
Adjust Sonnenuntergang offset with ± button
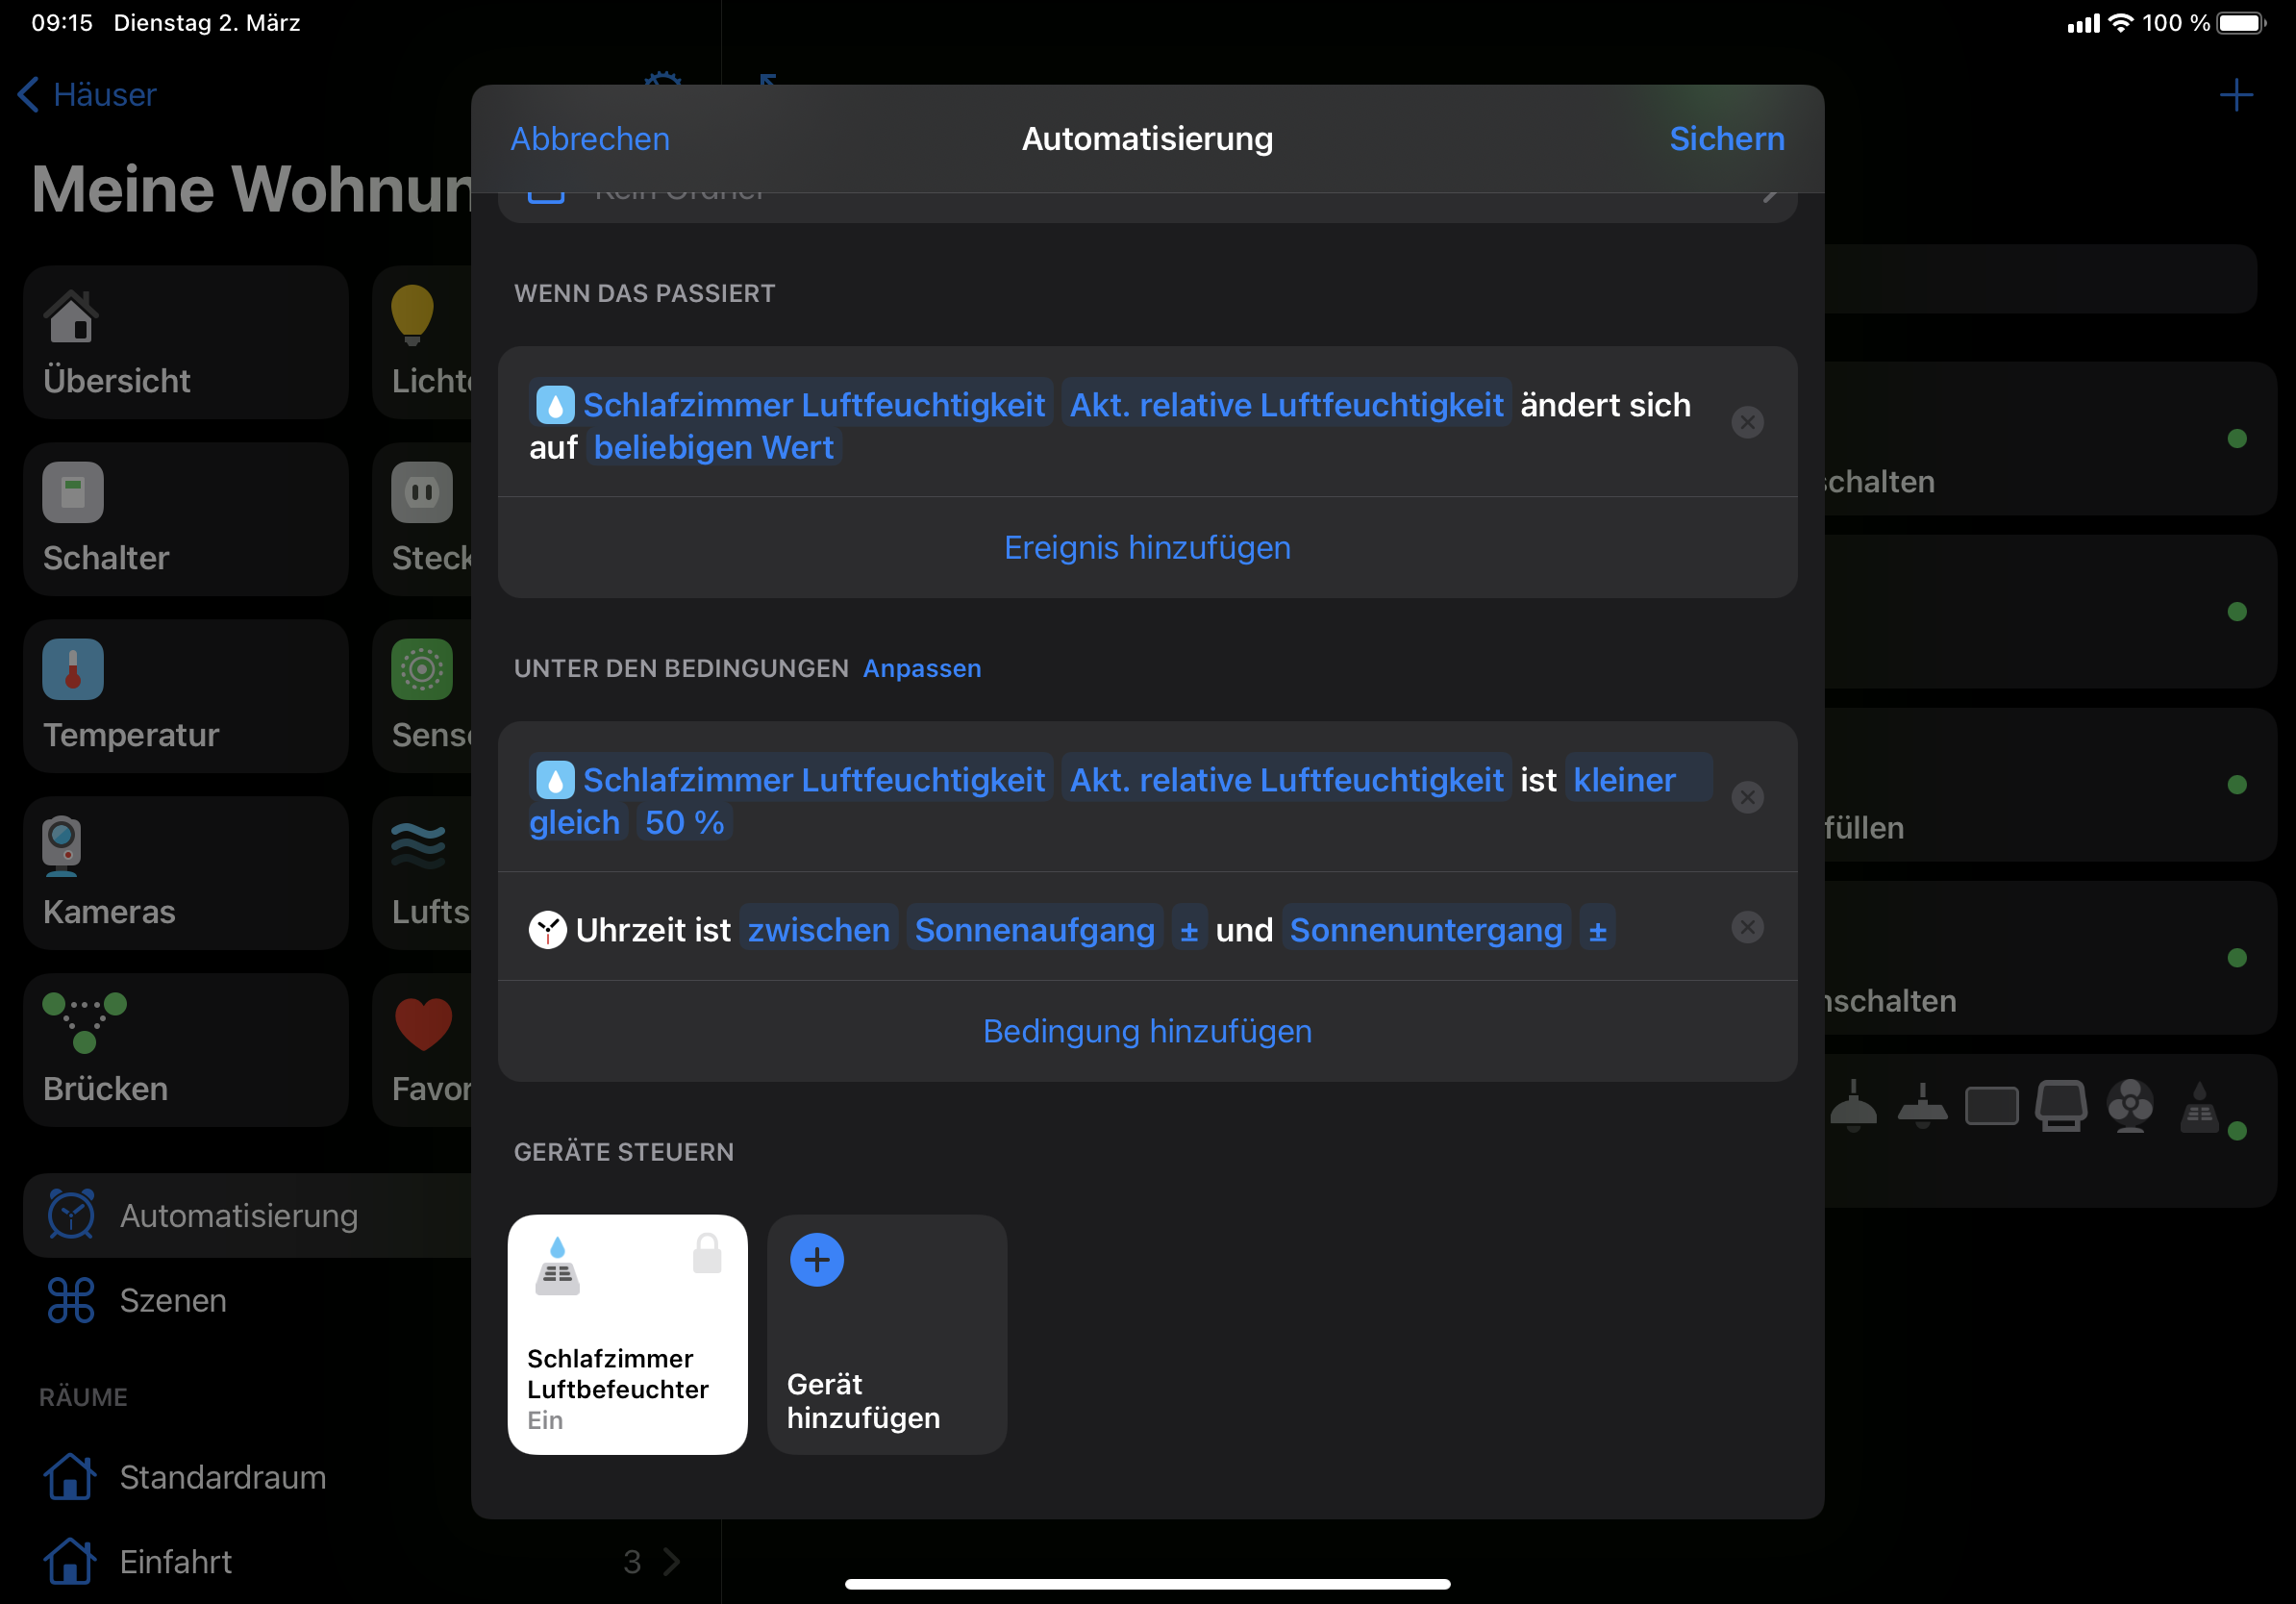pos(1597,931)
